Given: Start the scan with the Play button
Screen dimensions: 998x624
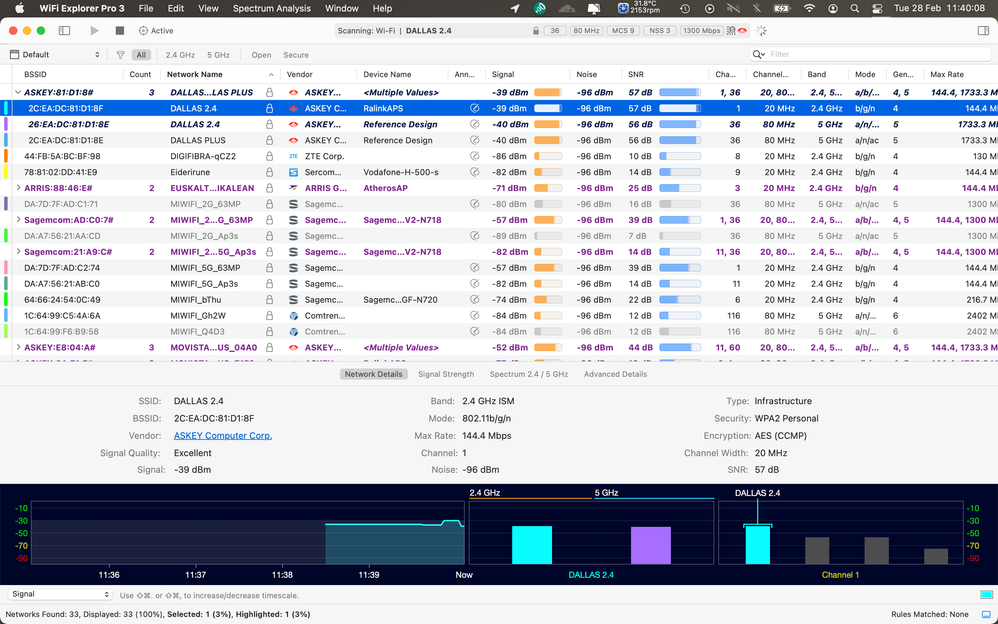Looking at the screenshot, I should [92, 30].
